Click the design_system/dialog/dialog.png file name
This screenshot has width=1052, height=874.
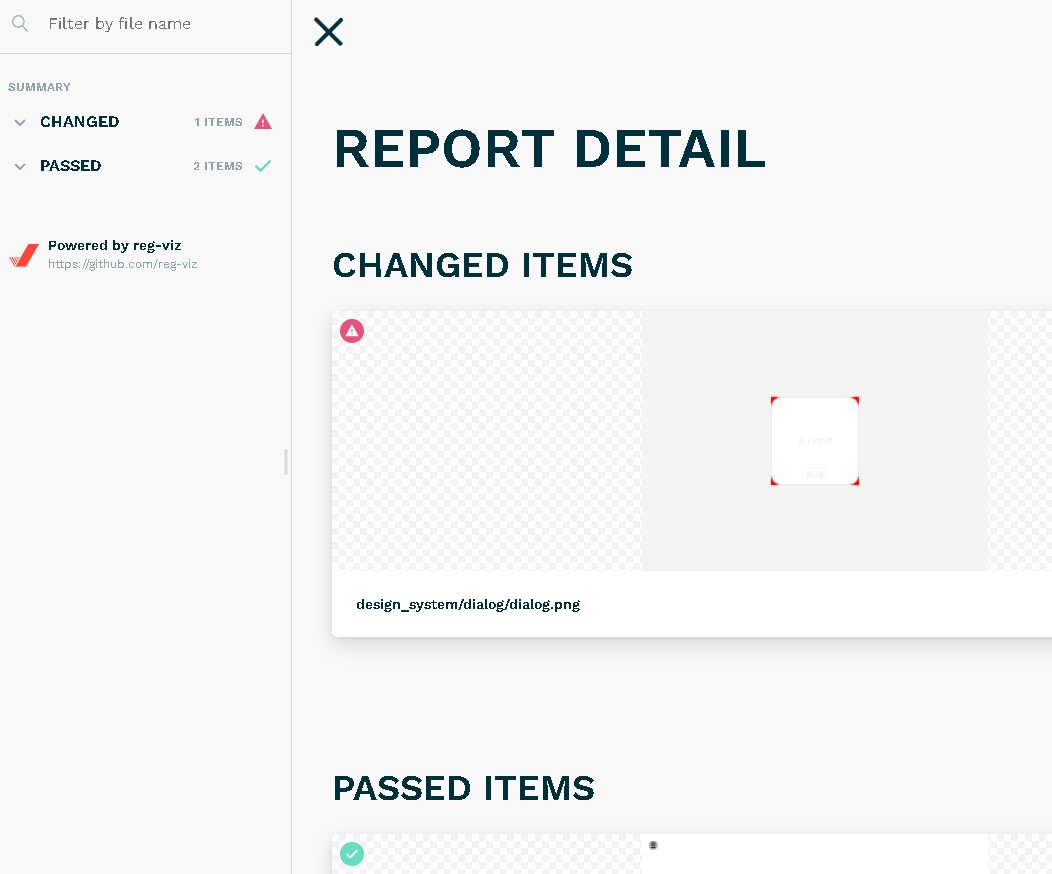(468, 604)
